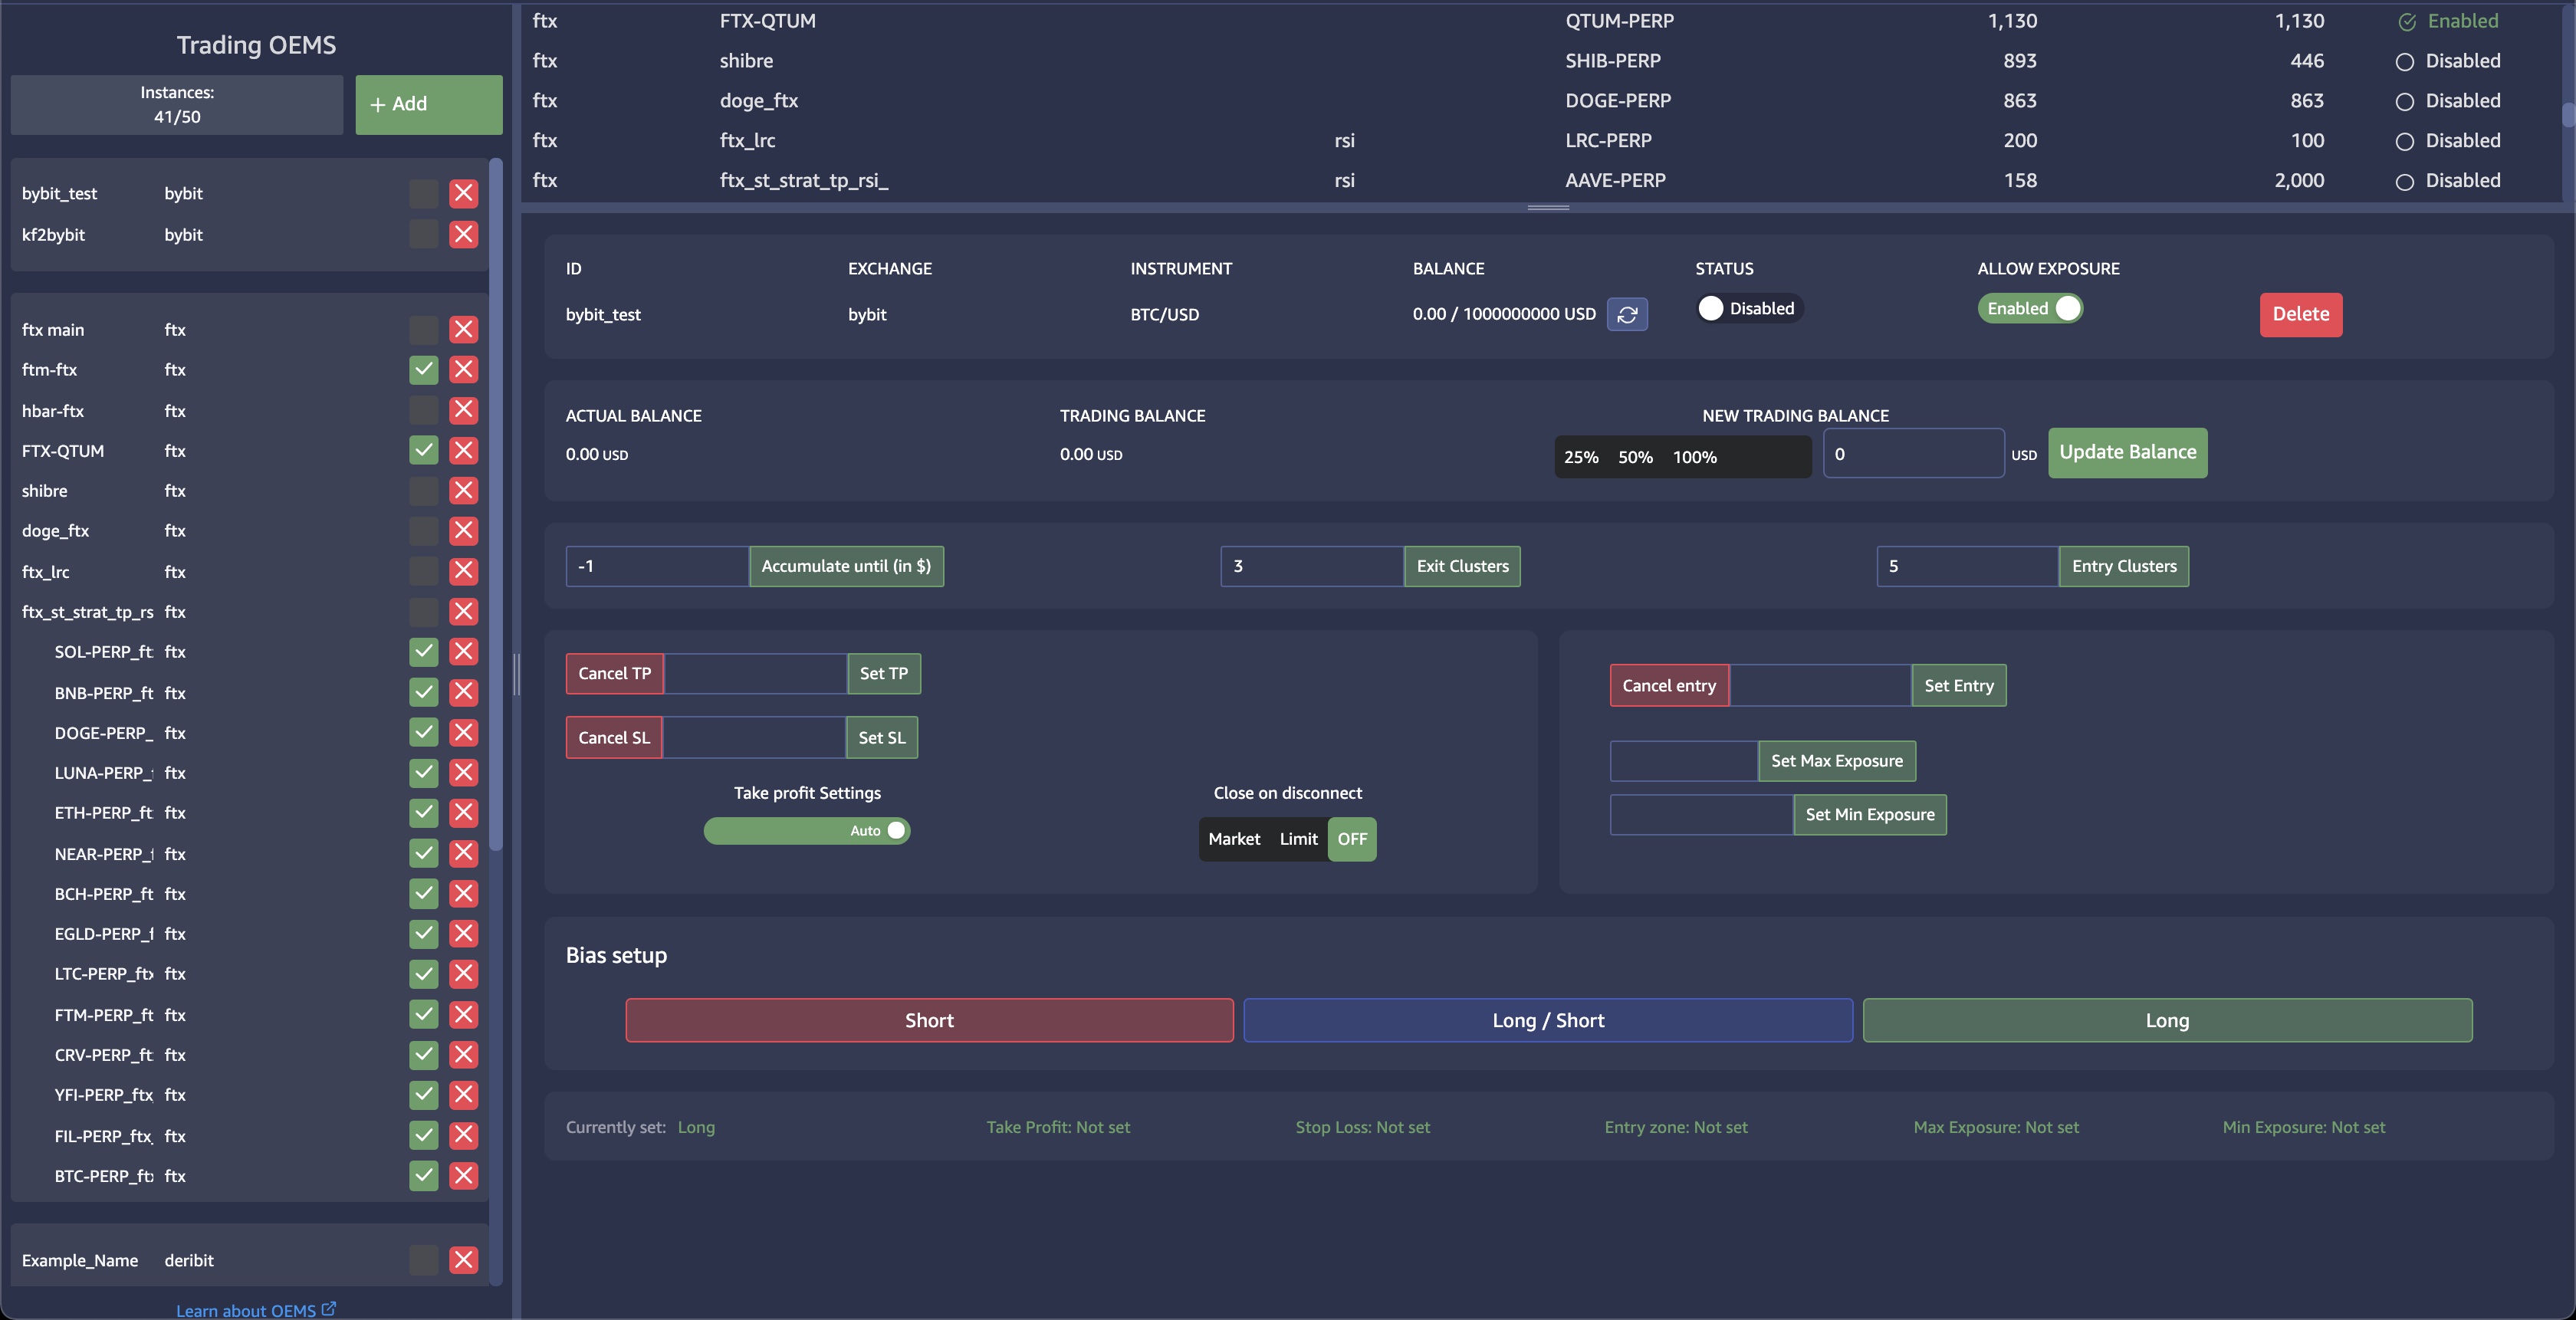Click green check icon for ETH-PERP instance
Viewport: 2576px width, 1320px height.
424,812
